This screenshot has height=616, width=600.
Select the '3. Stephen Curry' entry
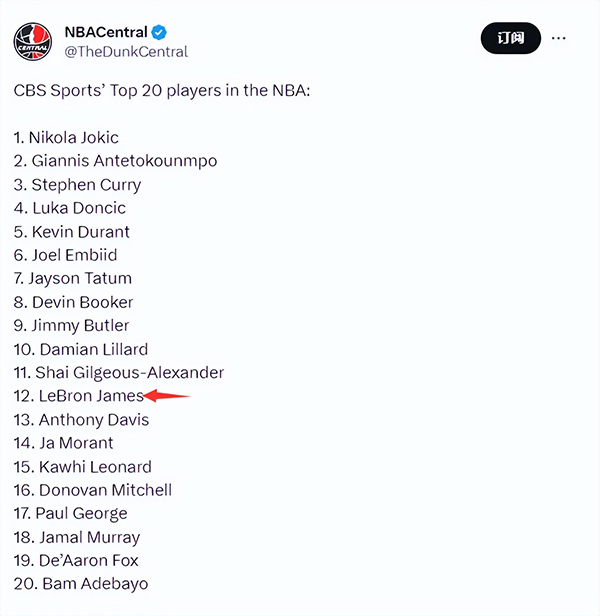click(x=77, y=185)
